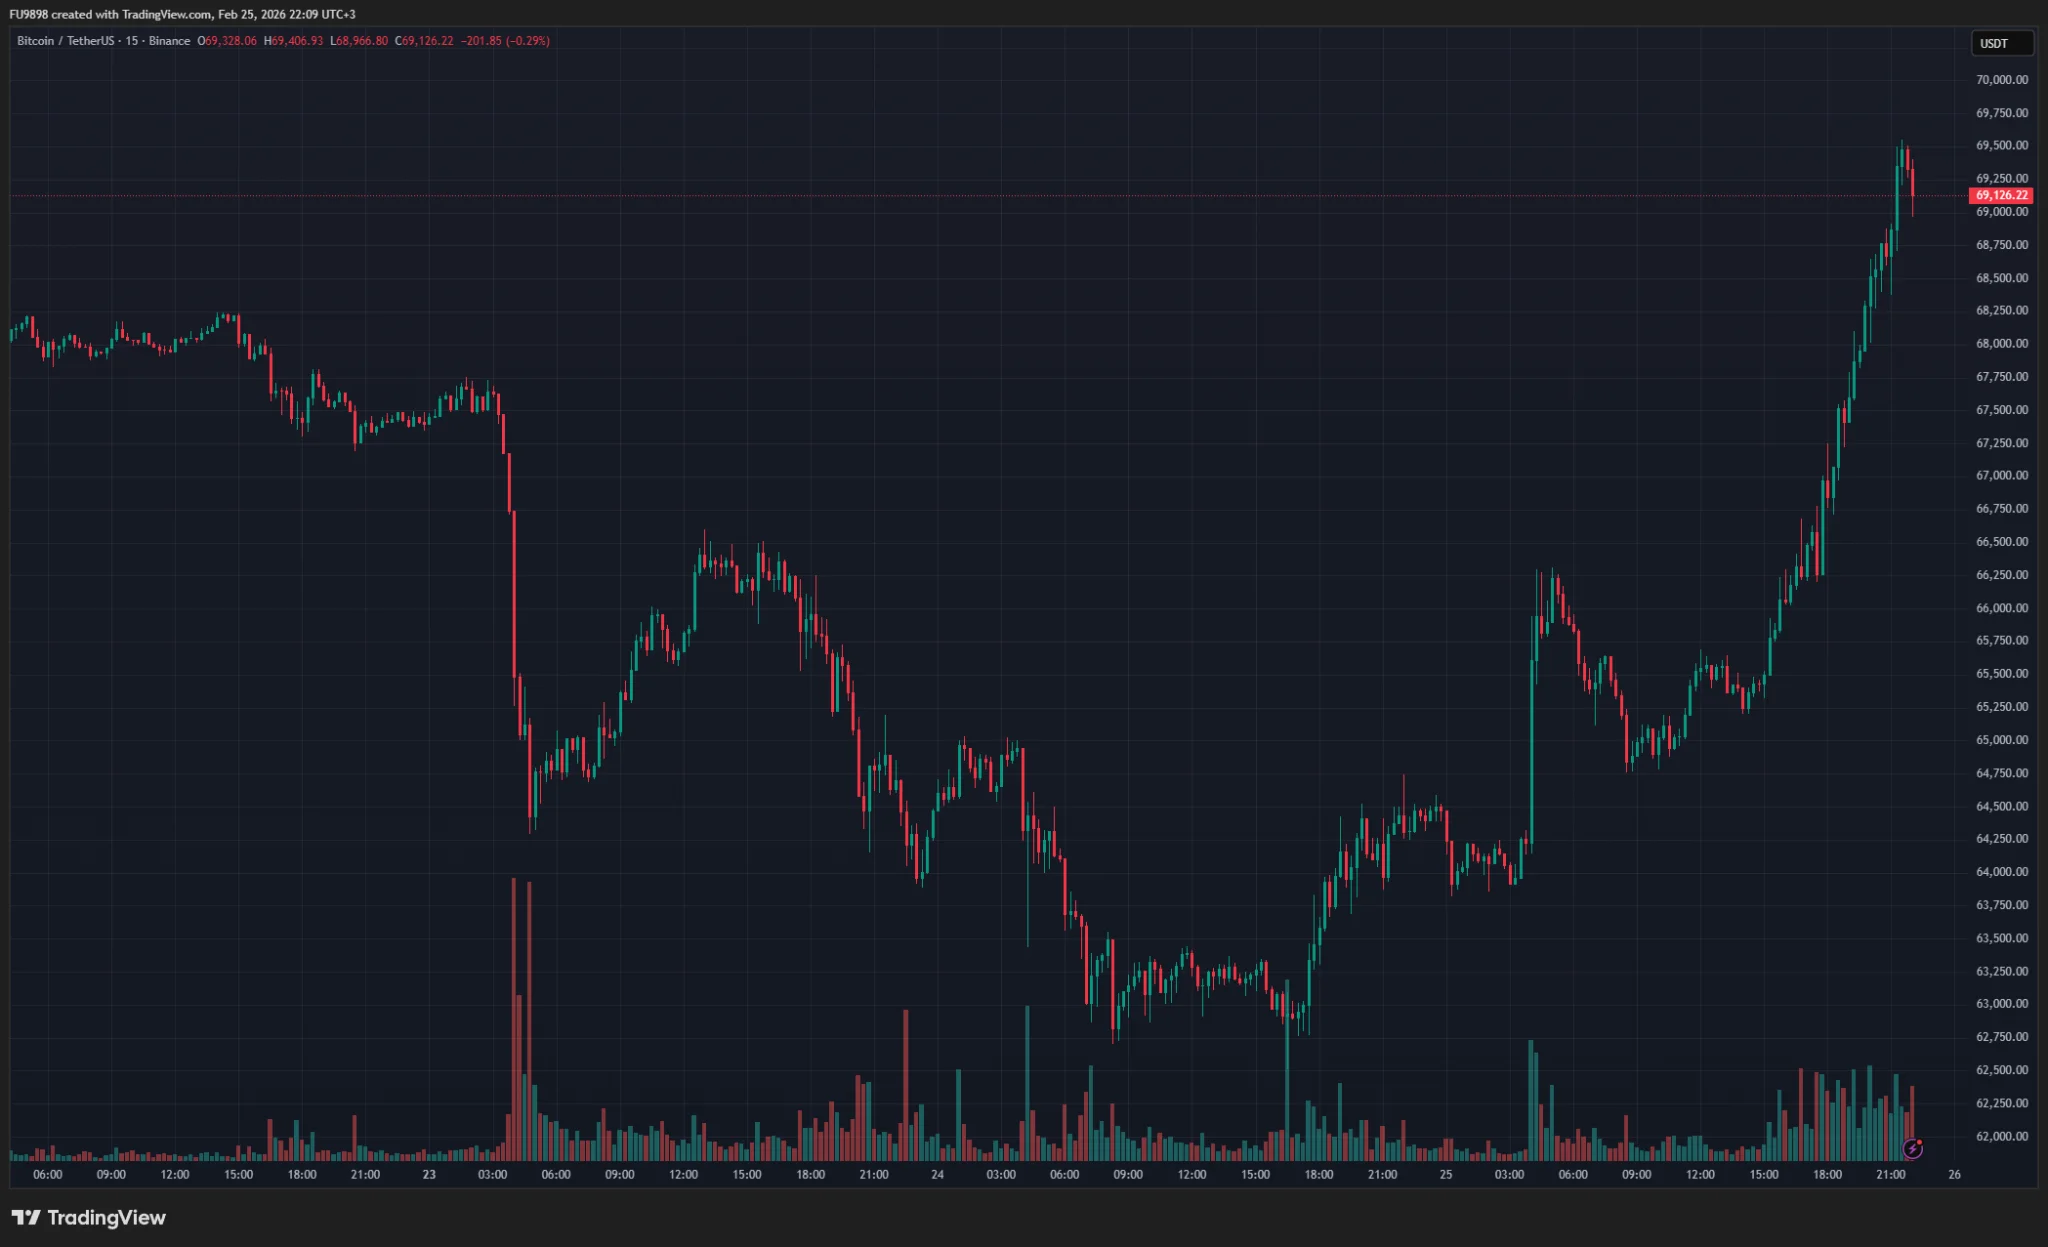Click the TradingView logo at bottom left
The height and width of the screenshot is (1247, 2048).
pos(88,1217)
